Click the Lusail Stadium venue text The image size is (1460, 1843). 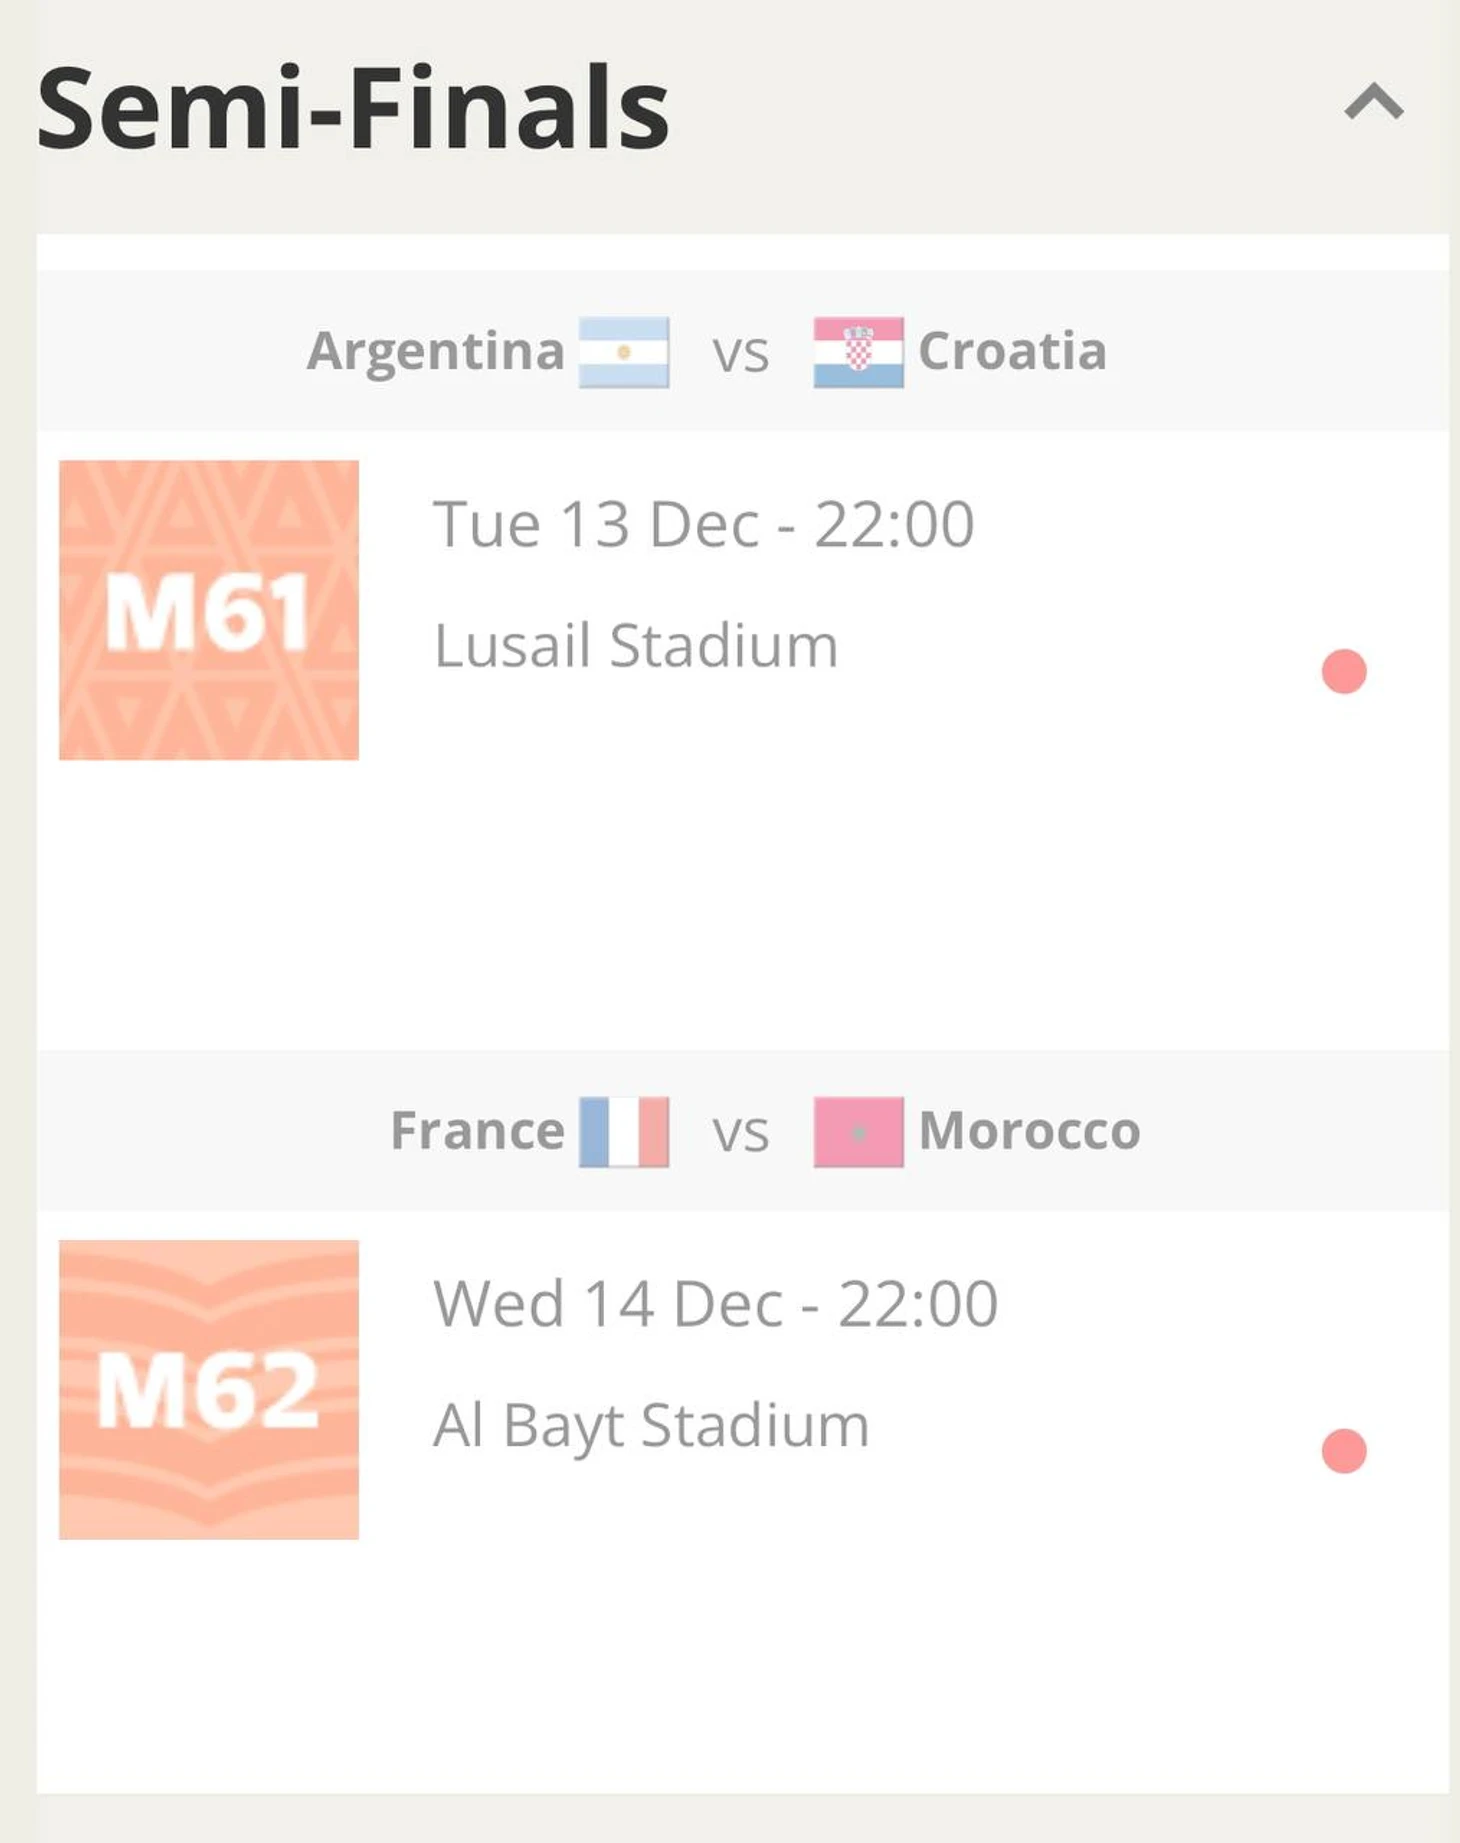coord(636,646)
